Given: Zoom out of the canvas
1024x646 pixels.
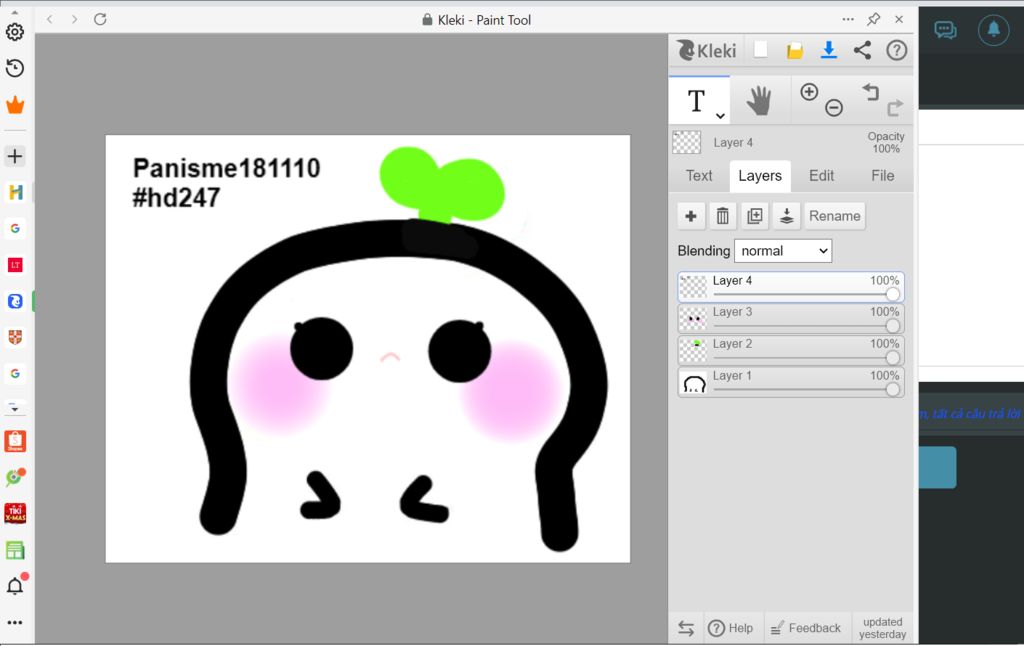Looking at the screenshot, I should [x=834, y=108].
